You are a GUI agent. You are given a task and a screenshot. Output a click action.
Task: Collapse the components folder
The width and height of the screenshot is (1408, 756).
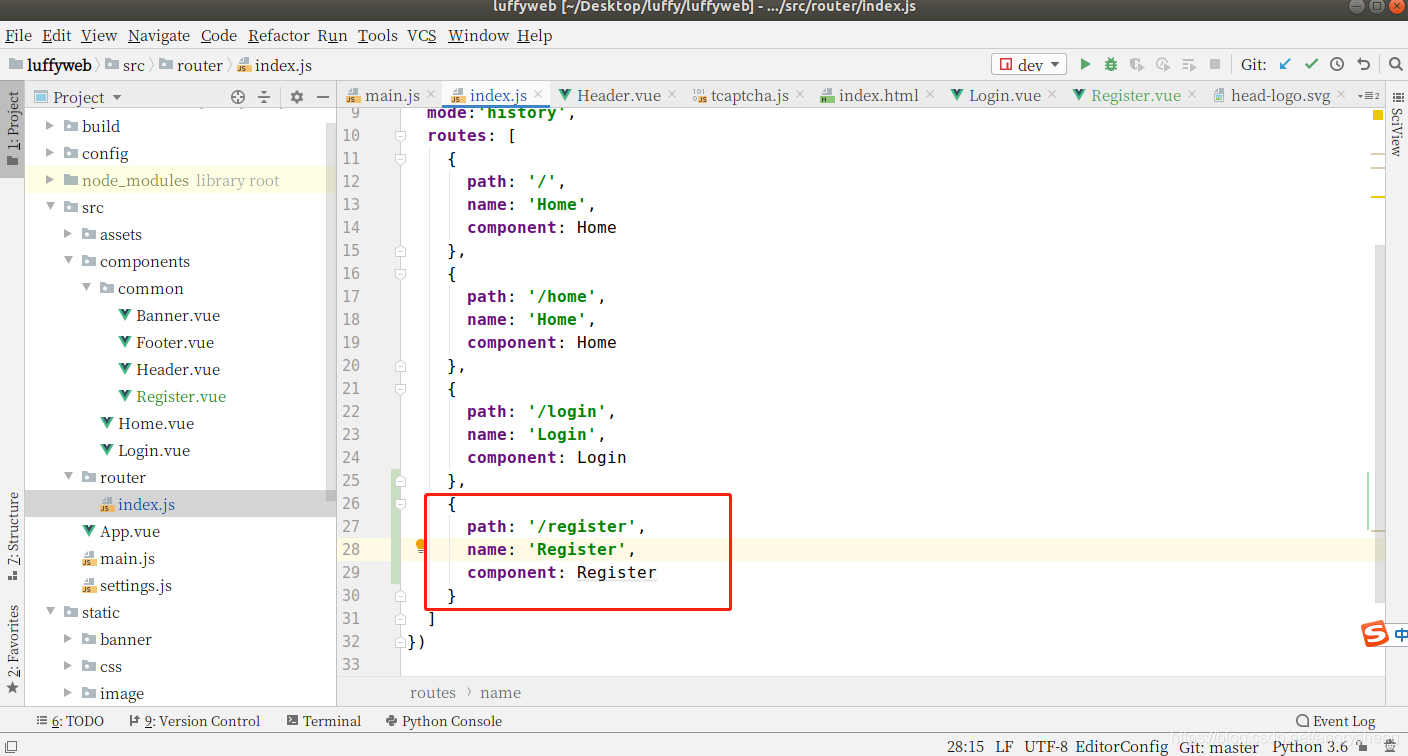pyautogui.click(x=68, y=261)
